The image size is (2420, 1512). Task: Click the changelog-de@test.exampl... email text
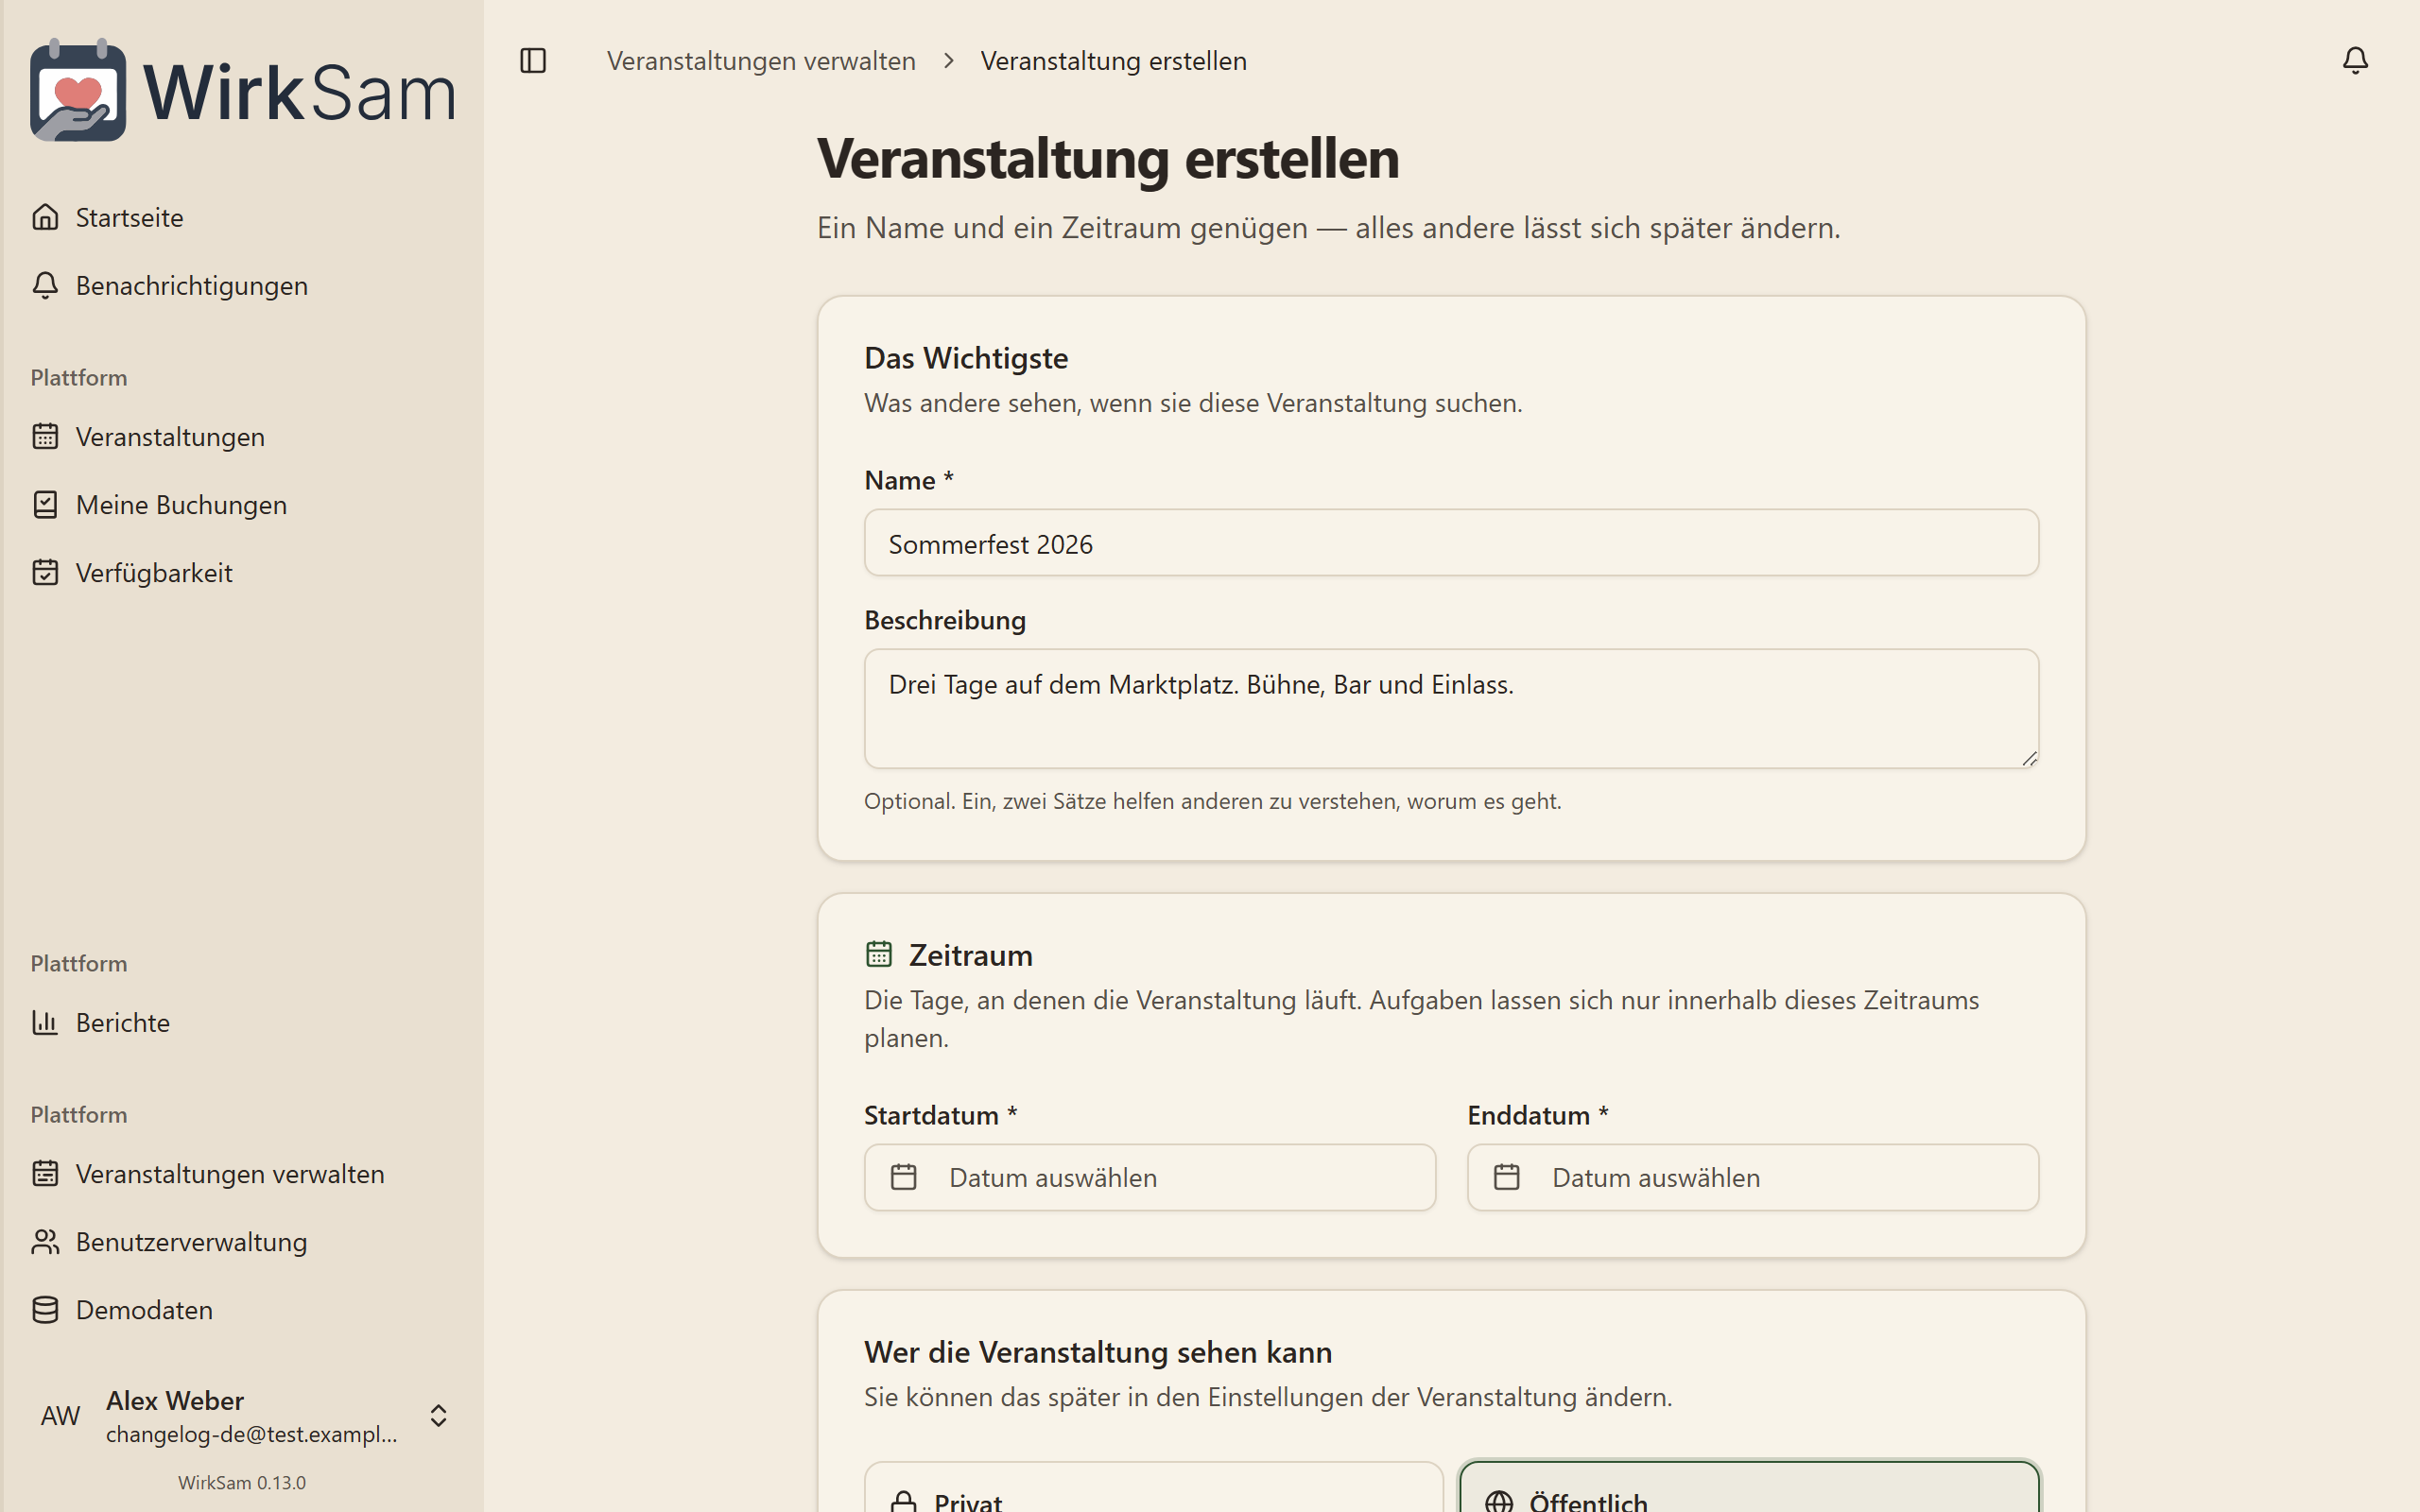pyautogui.click(x=252, y=1434)
